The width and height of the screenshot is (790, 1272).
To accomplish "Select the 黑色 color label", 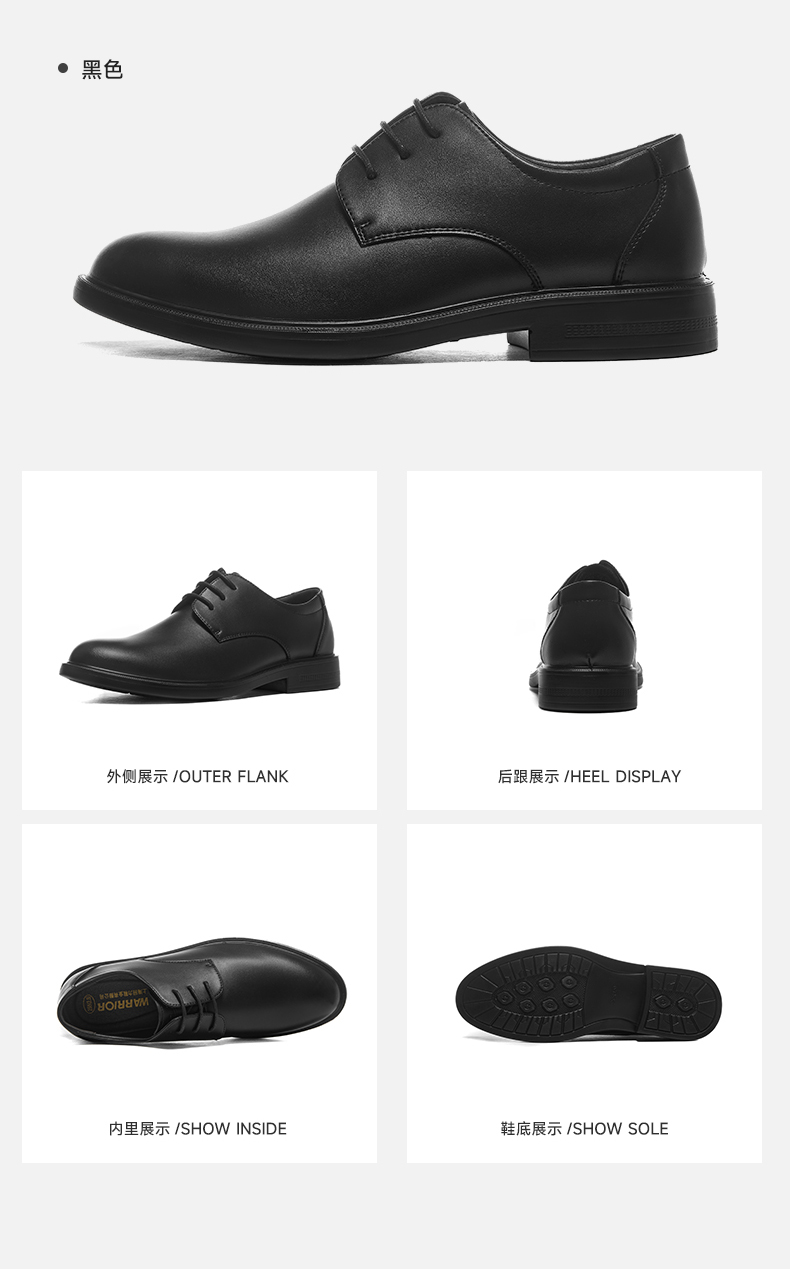I will click(x=102, y=69).
